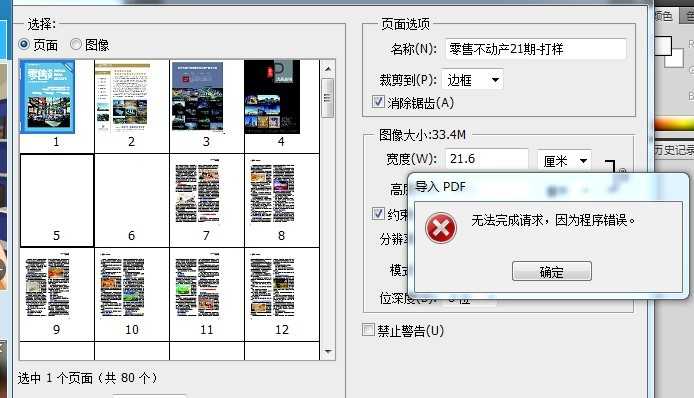
Task: Select the 图像 radio button
Action: point(76,44)
